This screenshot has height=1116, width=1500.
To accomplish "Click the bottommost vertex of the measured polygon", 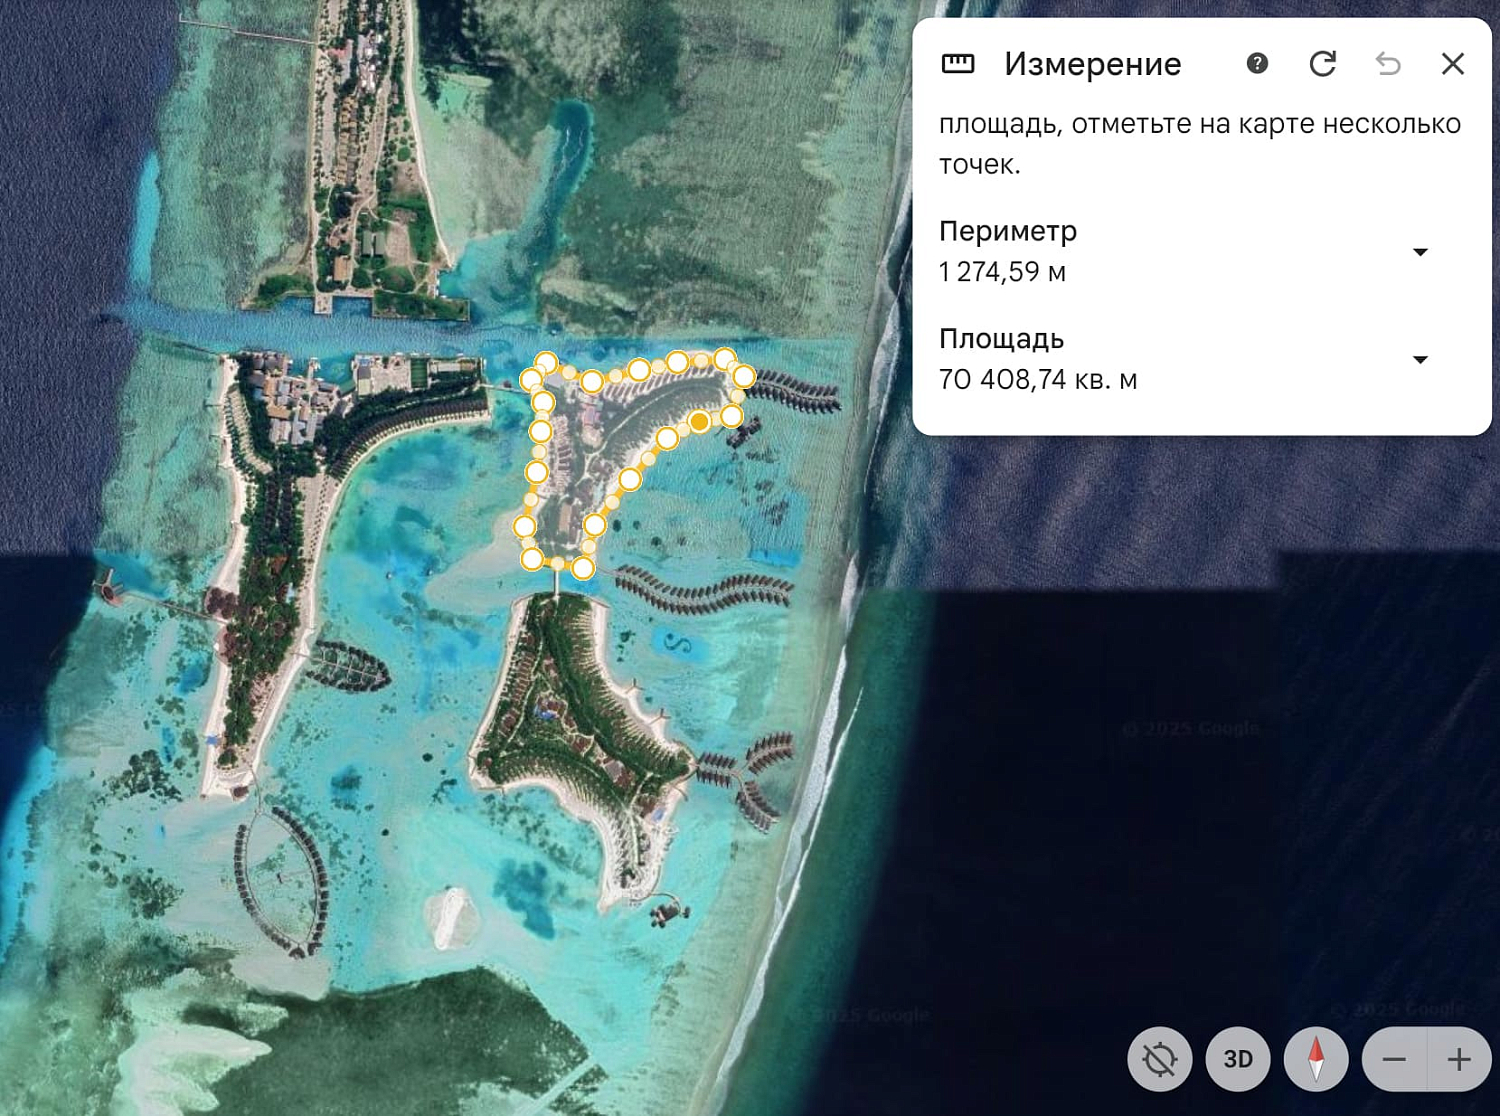I will point(584,570).
